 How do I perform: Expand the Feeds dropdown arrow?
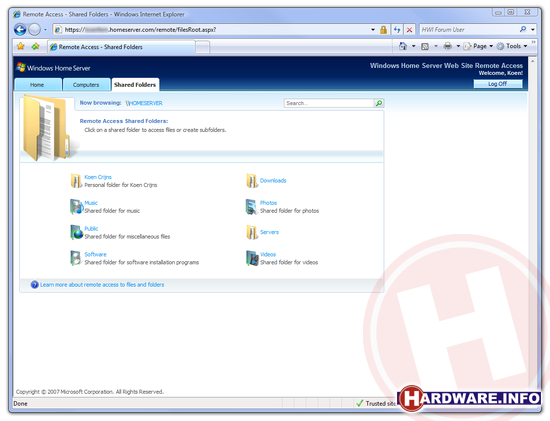coord(436,46)
